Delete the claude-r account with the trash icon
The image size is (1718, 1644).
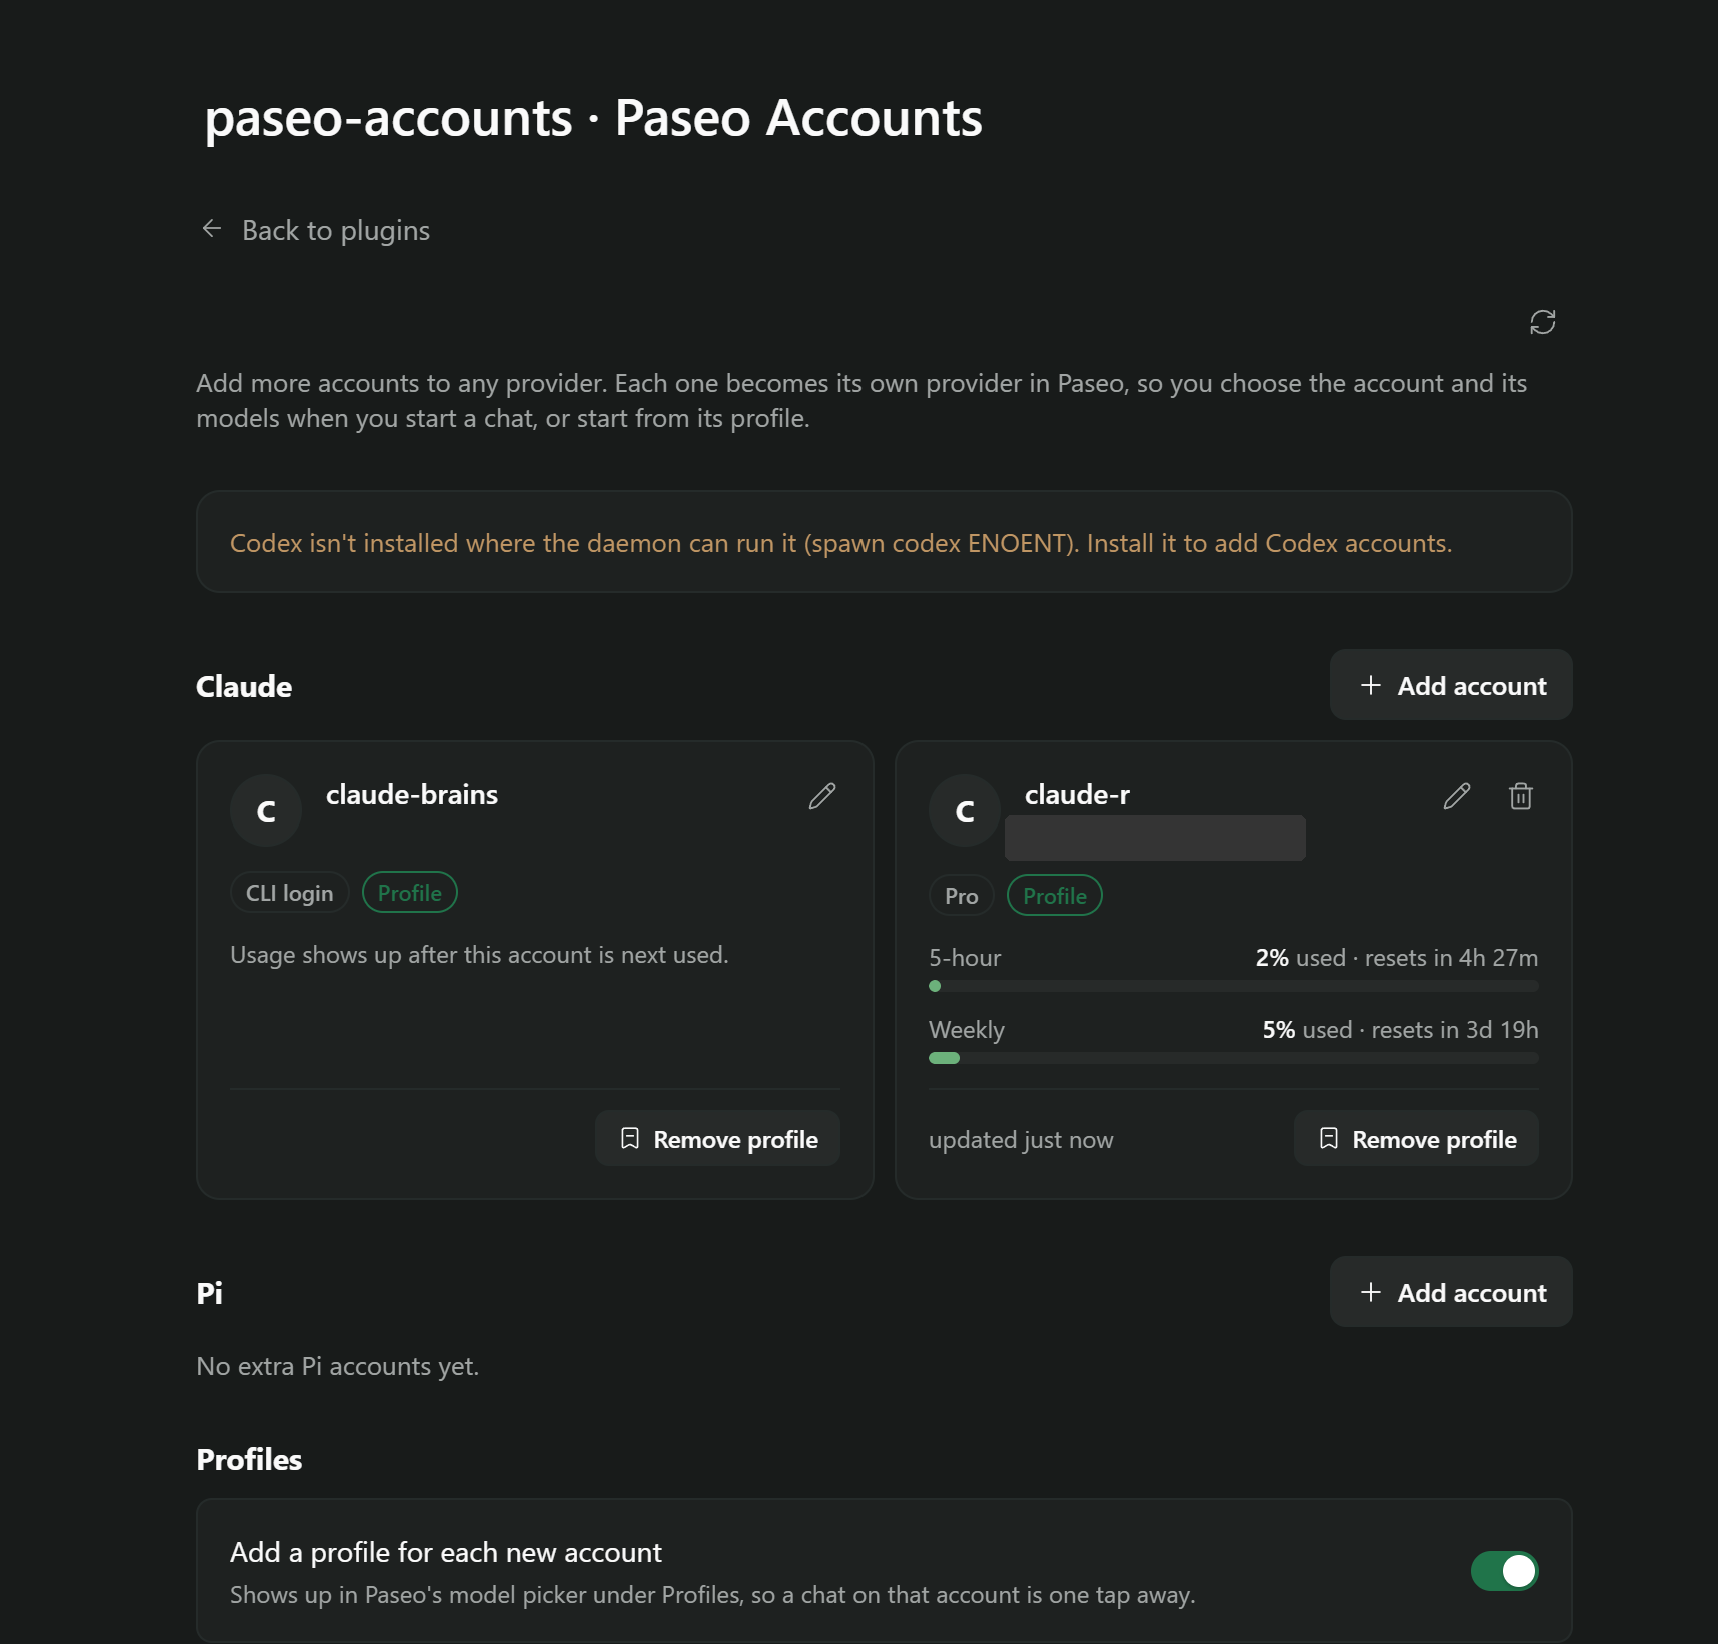1521,796
